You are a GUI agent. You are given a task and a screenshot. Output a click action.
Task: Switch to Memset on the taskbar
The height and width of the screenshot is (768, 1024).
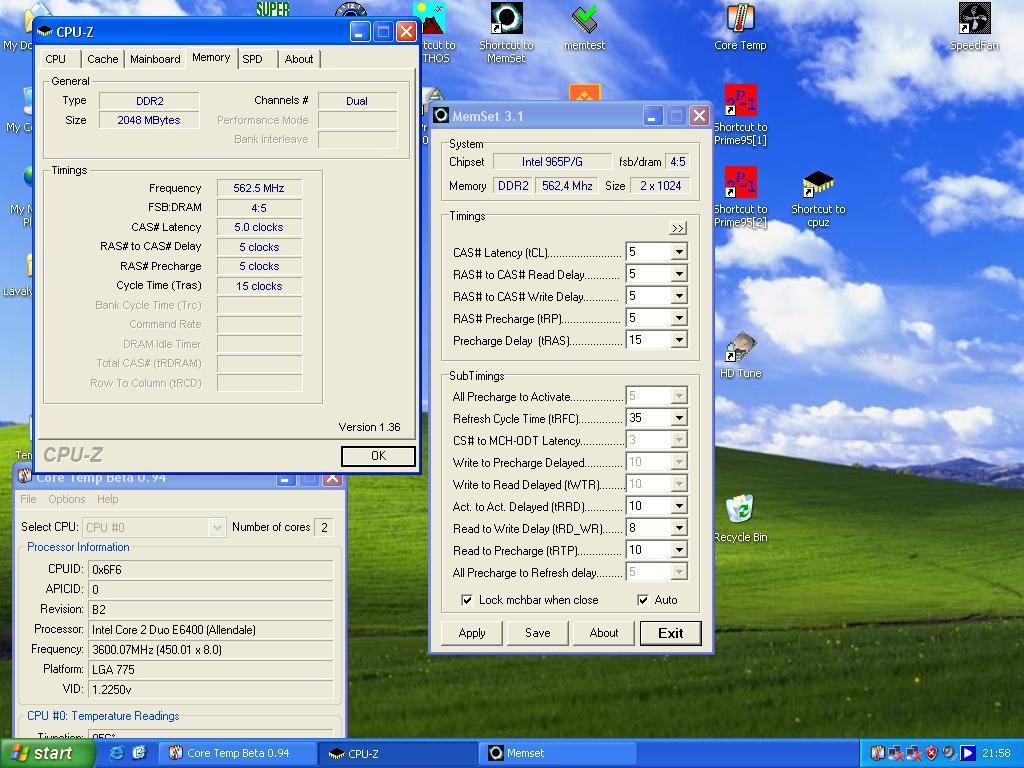point(556,753)
